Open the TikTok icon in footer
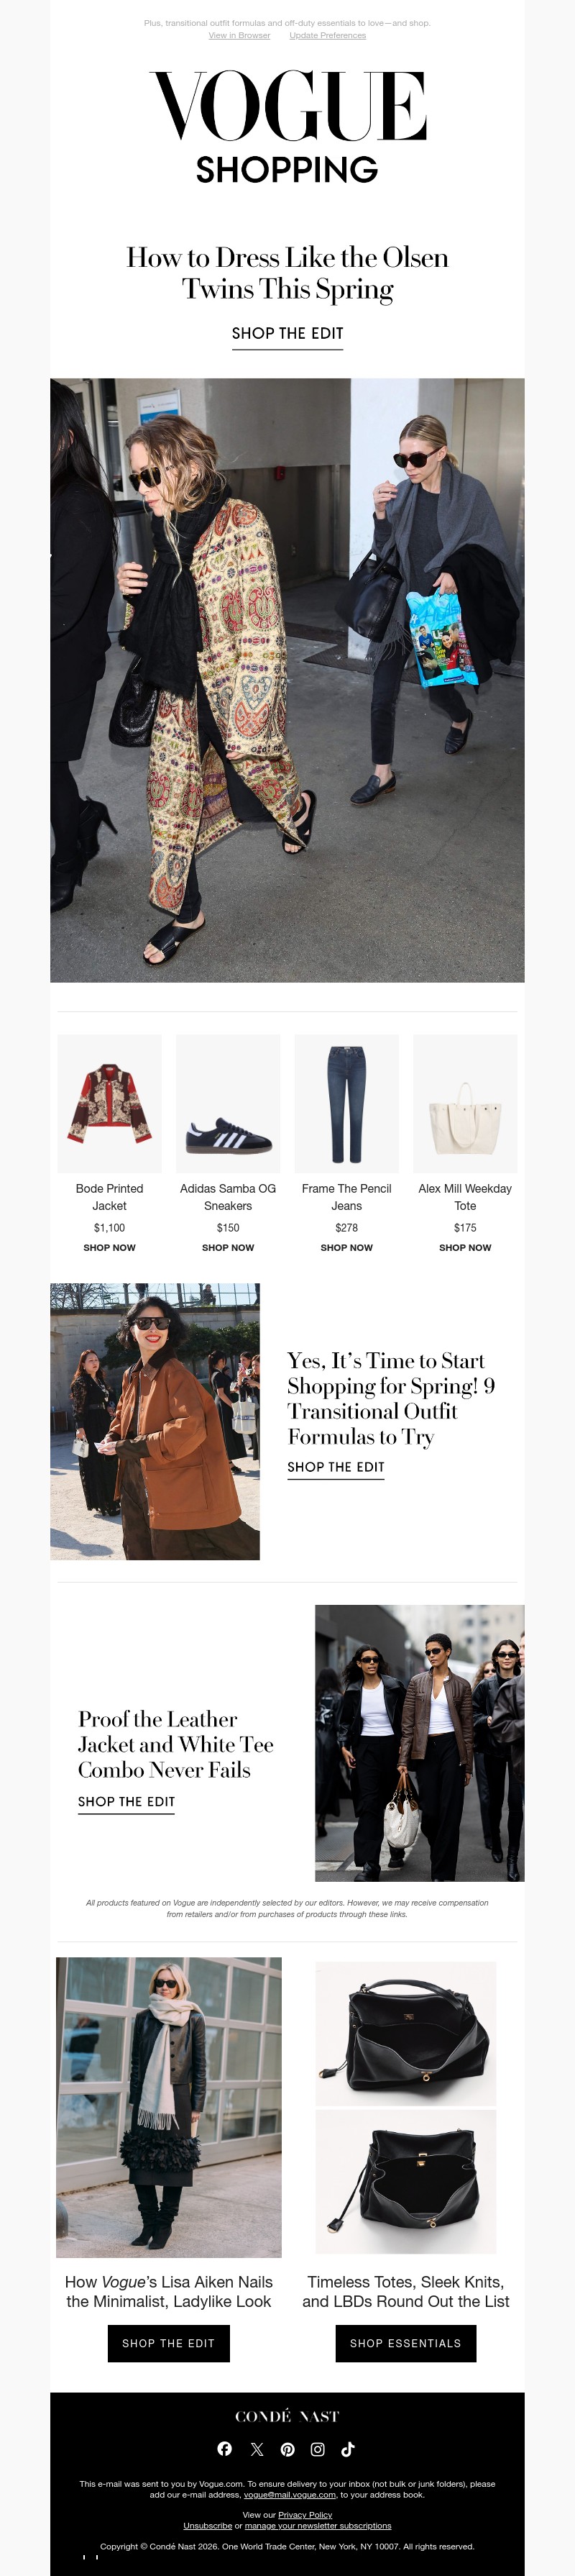 [x=348, y=2449]
